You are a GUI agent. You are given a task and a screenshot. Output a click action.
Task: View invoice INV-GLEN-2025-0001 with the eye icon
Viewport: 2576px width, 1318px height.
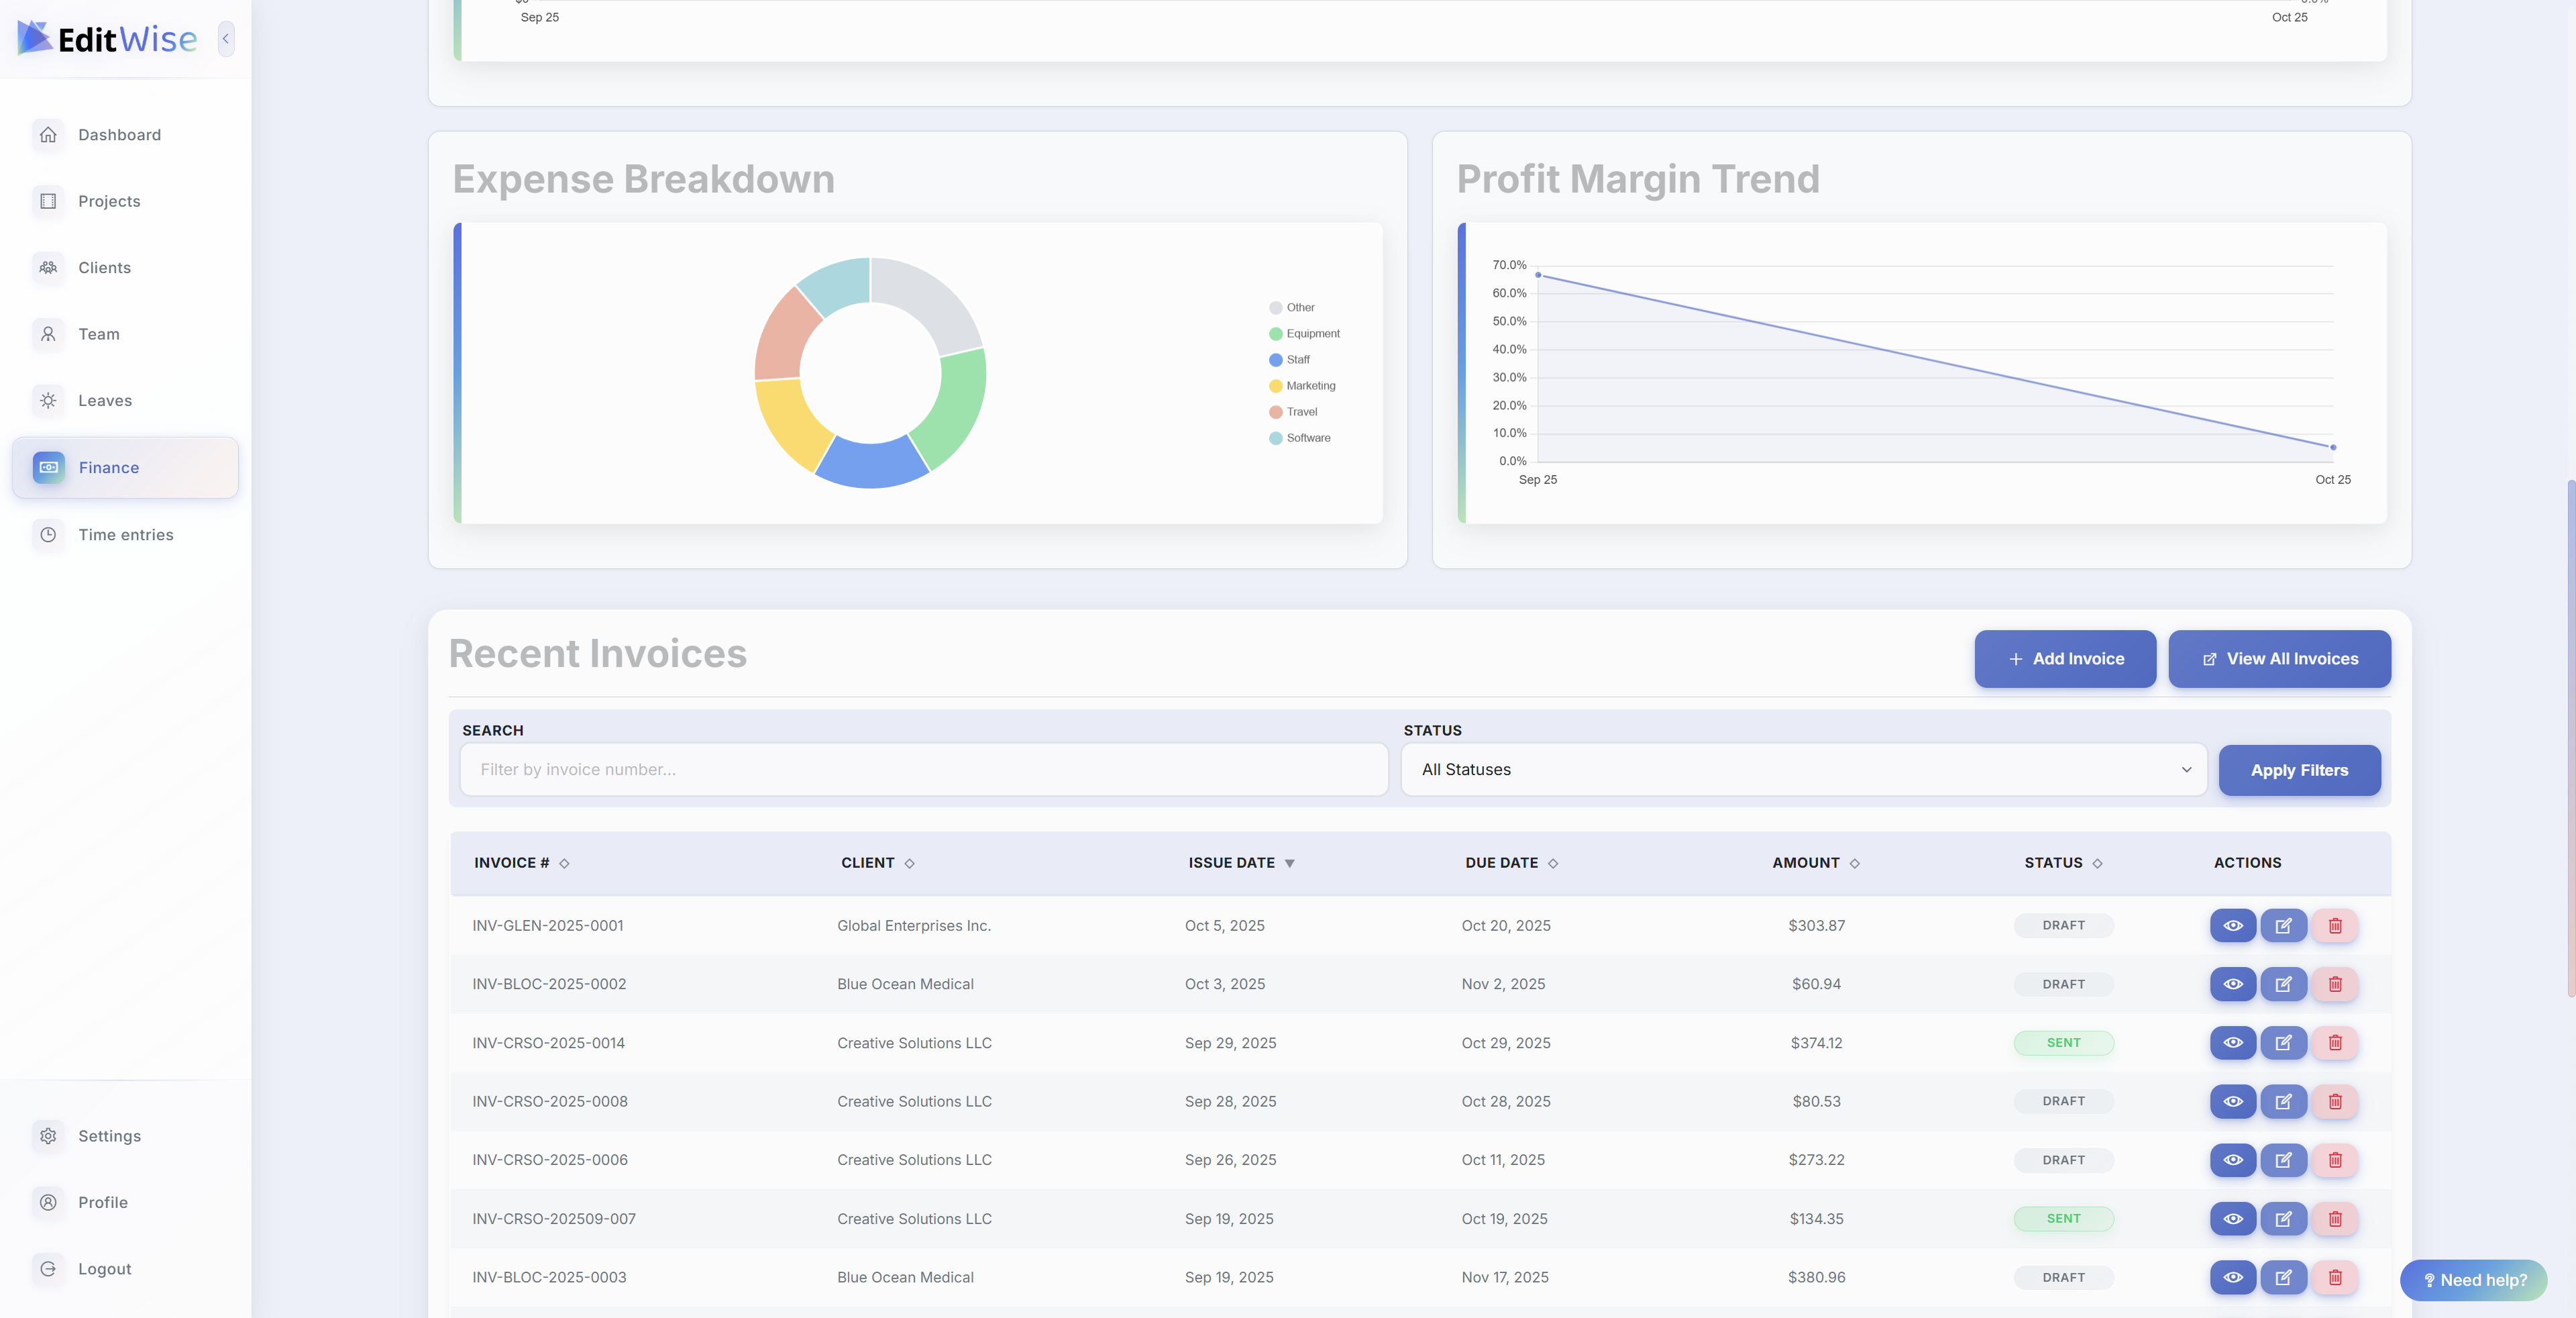click(x=2233, y=925)
